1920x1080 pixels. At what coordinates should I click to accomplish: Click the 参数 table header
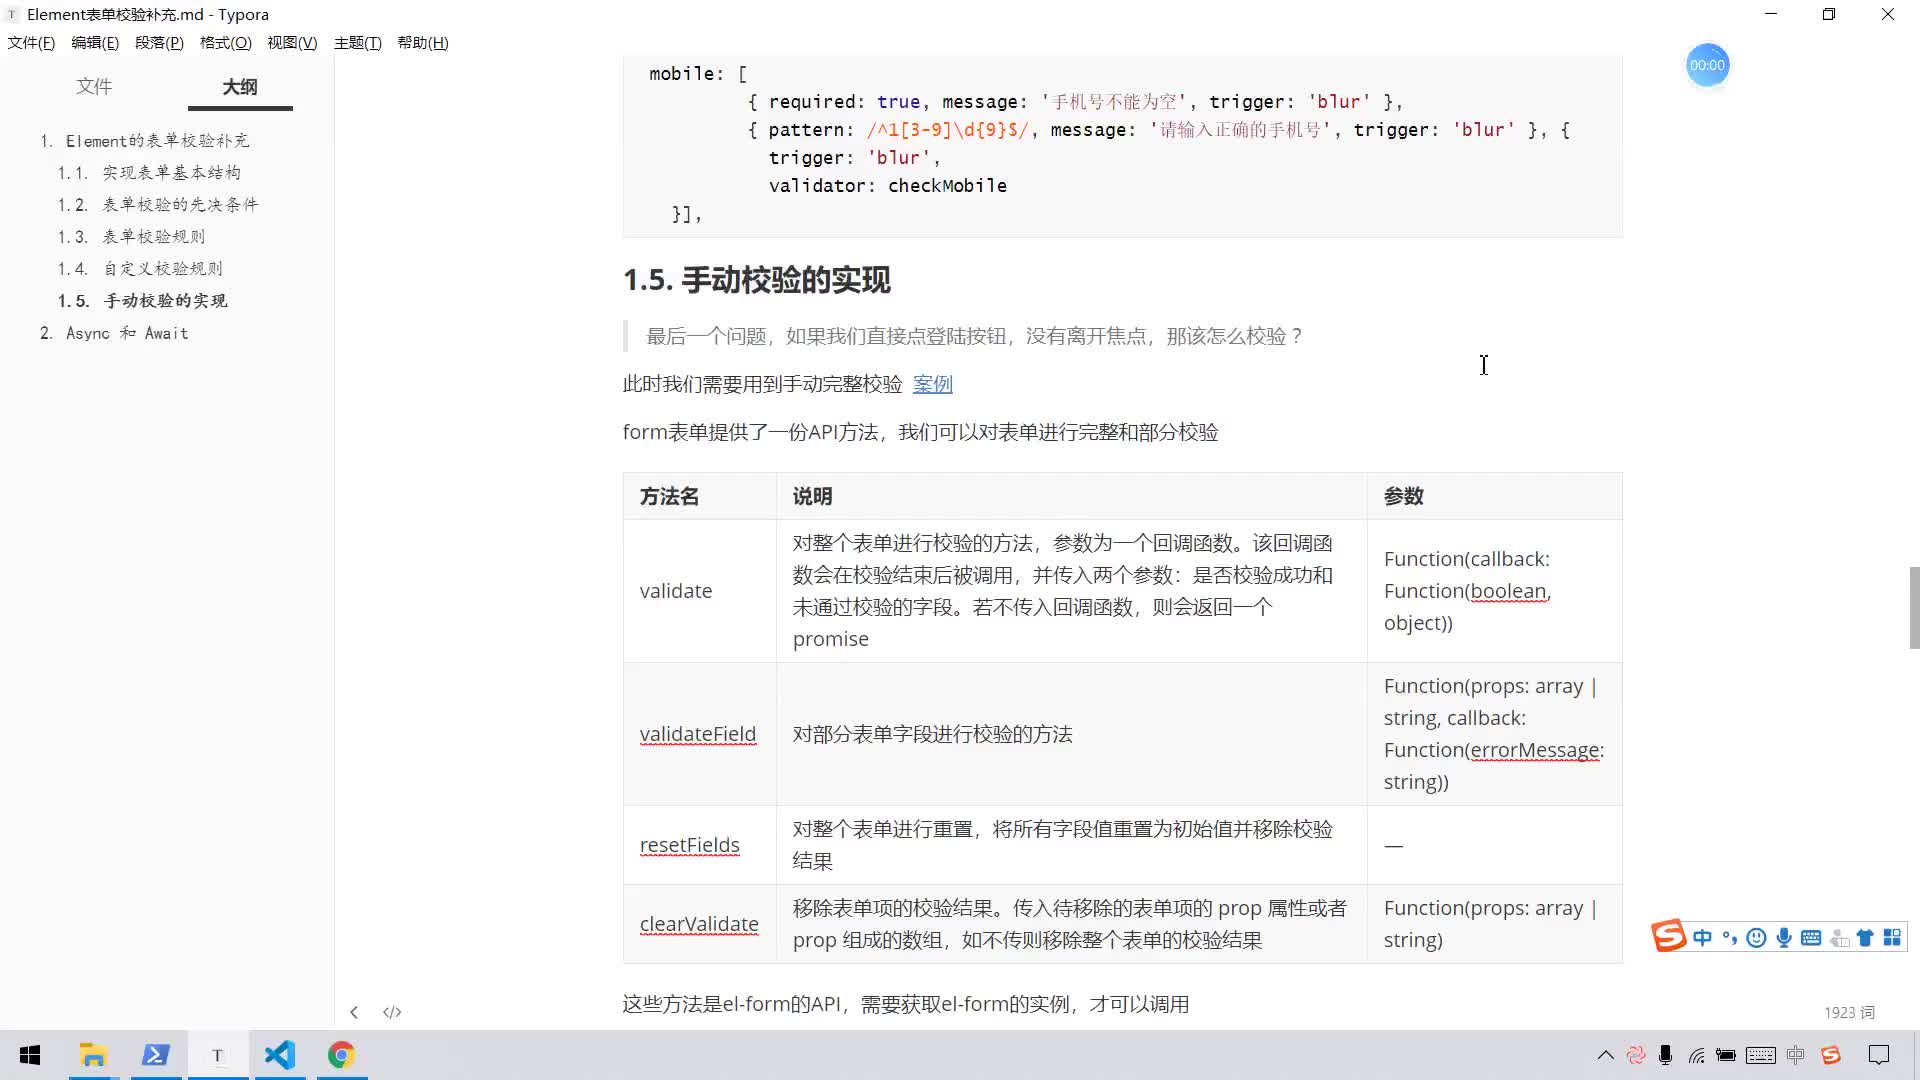point(1494,496)
